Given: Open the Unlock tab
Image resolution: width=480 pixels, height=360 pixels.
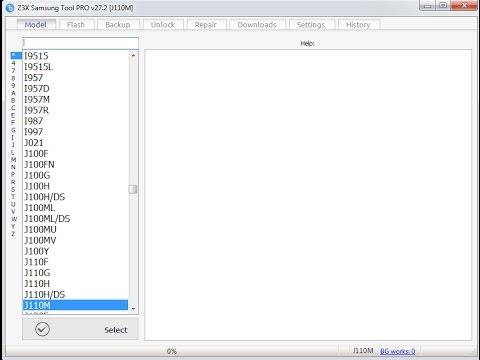Looking at the screenshot, I should click(163, 25).
